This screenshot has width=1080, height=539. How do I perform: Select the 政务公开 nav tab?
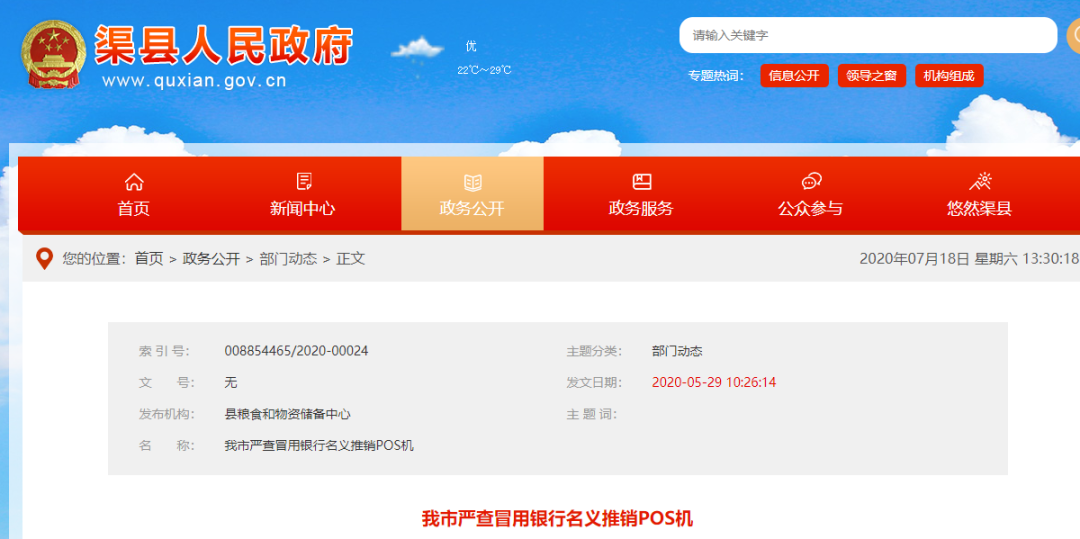click(x=472, y=193)
